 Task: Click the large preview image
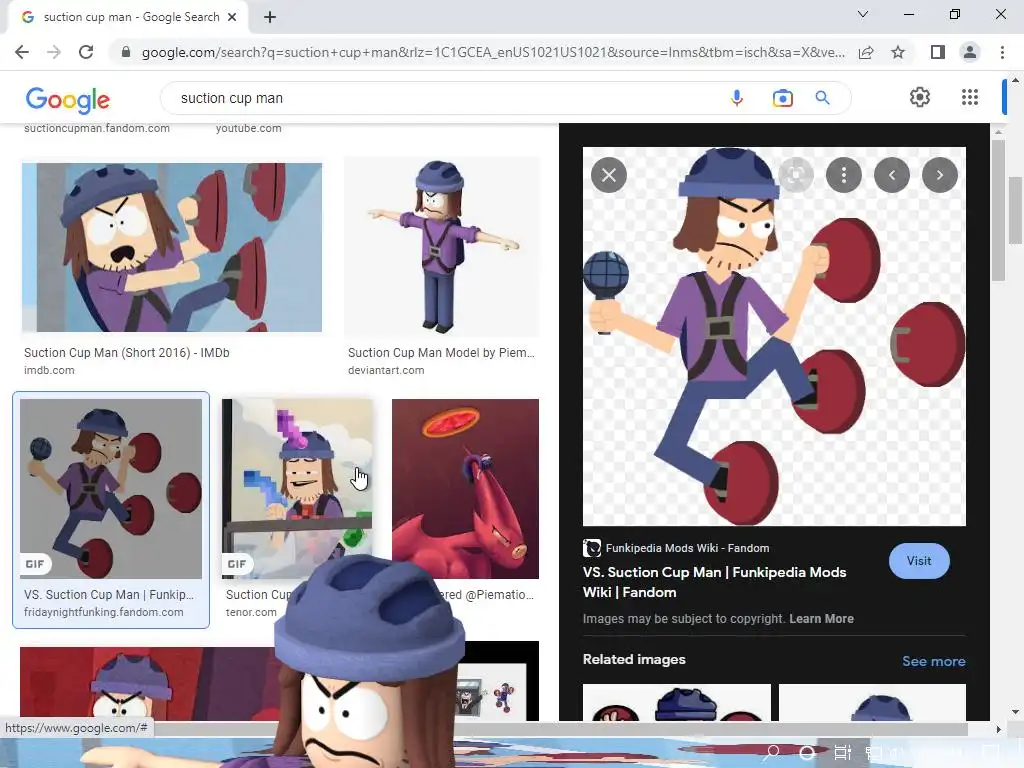point(774,336)
